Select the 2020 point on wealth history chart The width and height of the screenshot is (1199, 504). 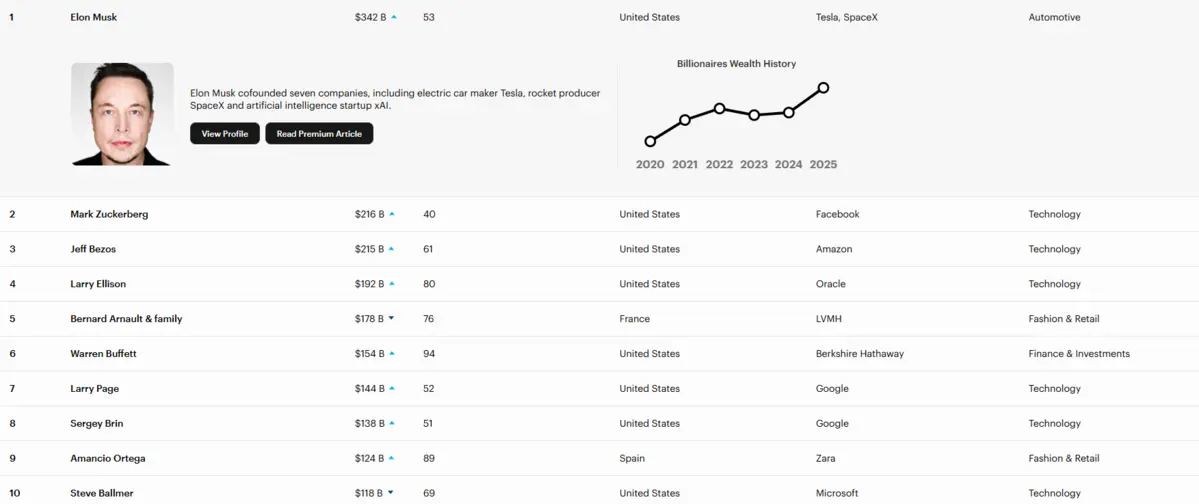click(650, 142)
